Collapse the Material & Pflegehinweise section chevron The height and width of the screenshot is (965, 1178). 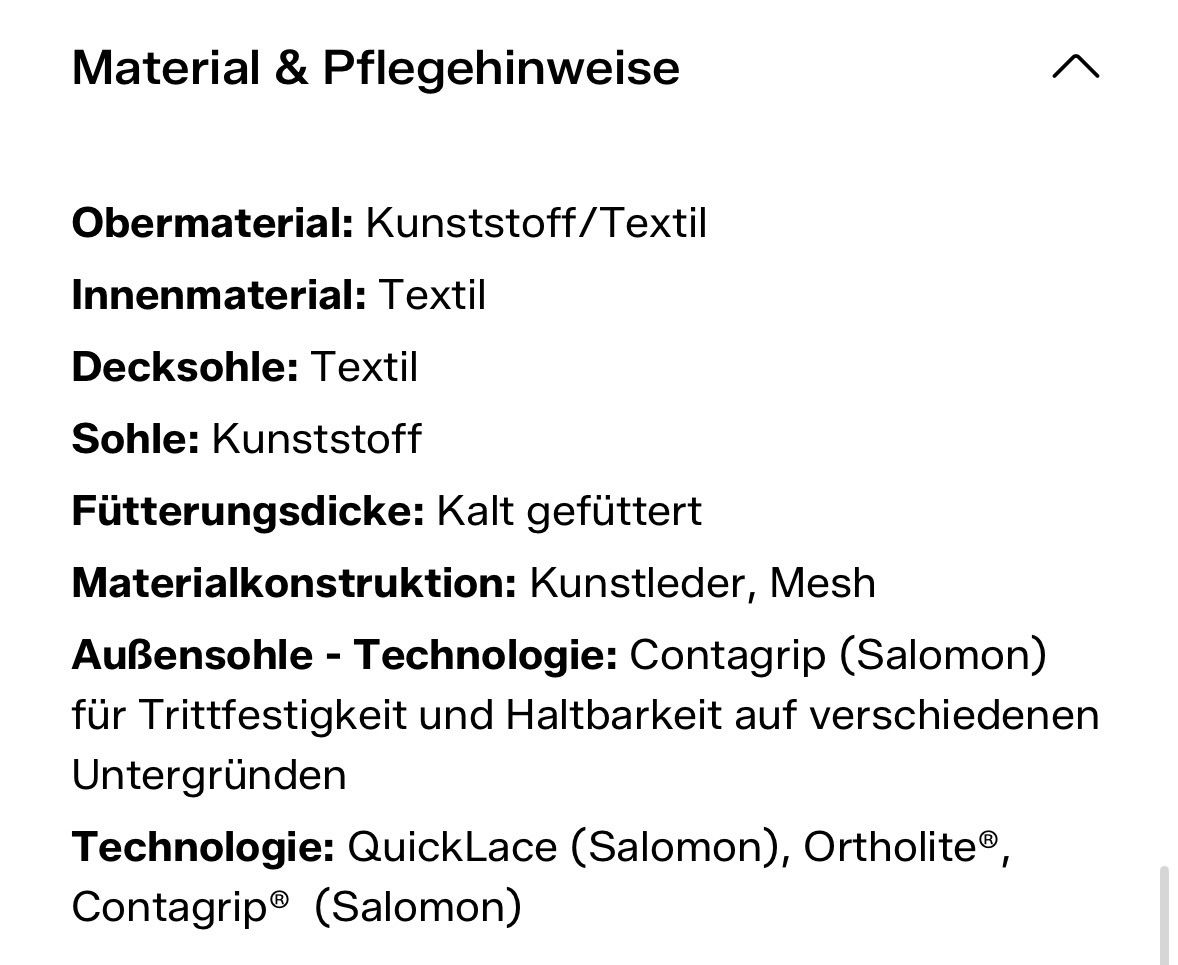click(x=1076, y=67)
